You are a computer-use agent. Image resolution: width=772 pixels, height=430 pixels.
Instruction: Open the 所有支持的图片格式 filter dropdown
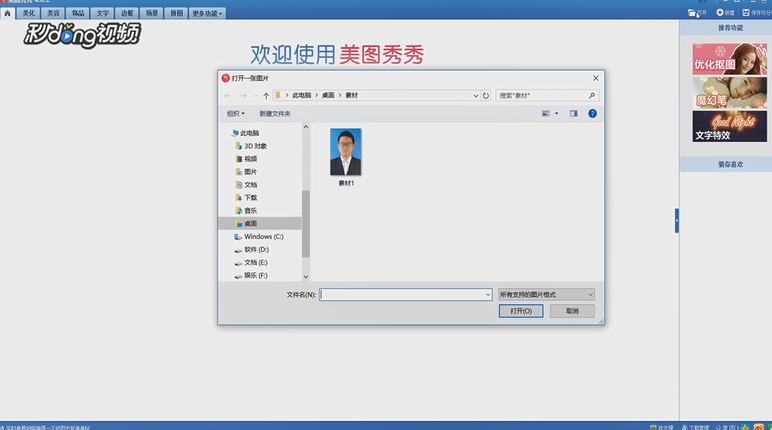point(546,295)
